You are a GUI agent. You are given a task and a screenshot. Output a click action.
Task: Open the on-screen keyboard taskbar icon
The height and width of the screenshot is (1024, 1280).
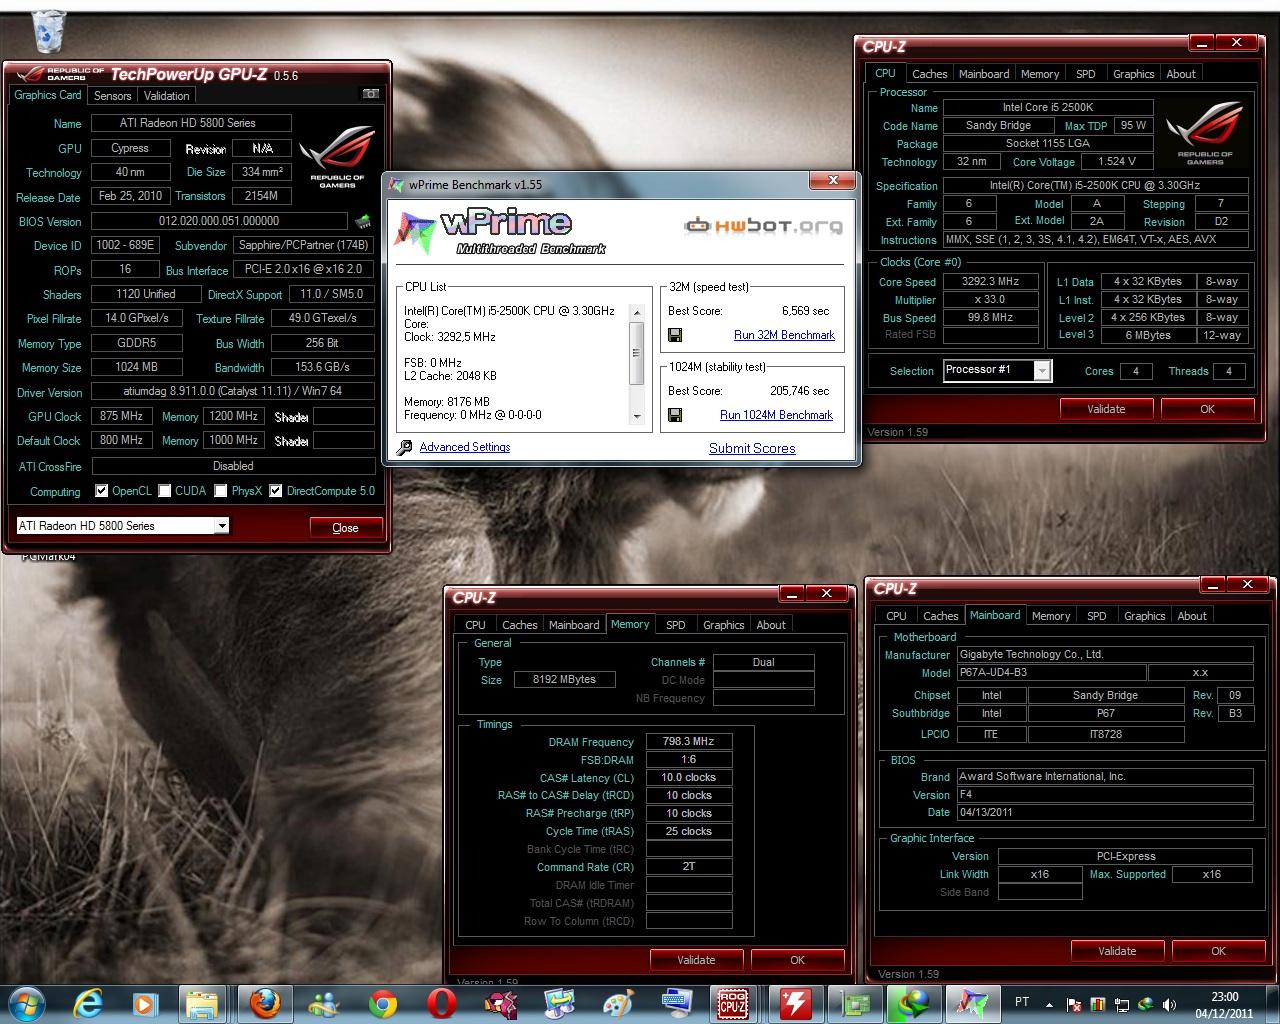tap(677, 1003)
